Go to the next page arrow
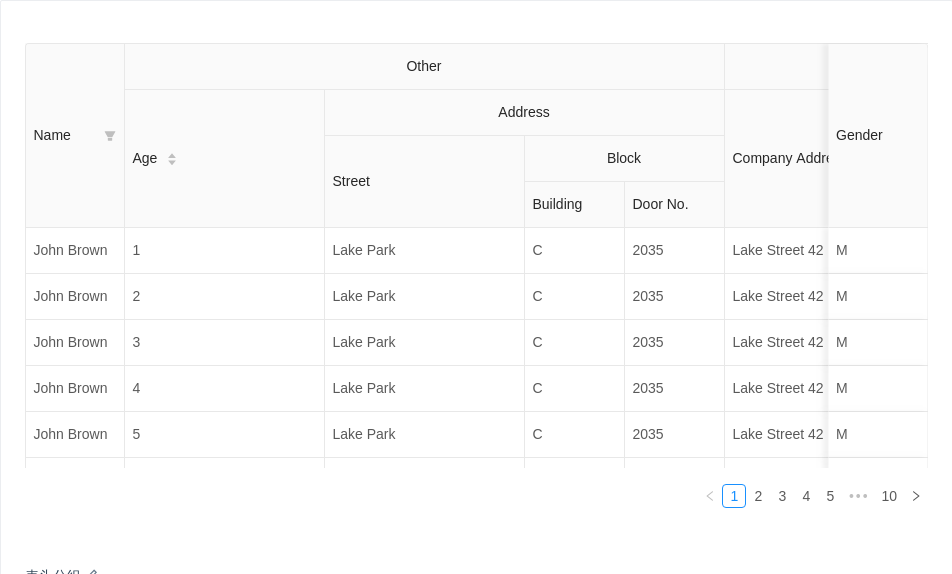952x574 pixels. (x=915, y=496)
